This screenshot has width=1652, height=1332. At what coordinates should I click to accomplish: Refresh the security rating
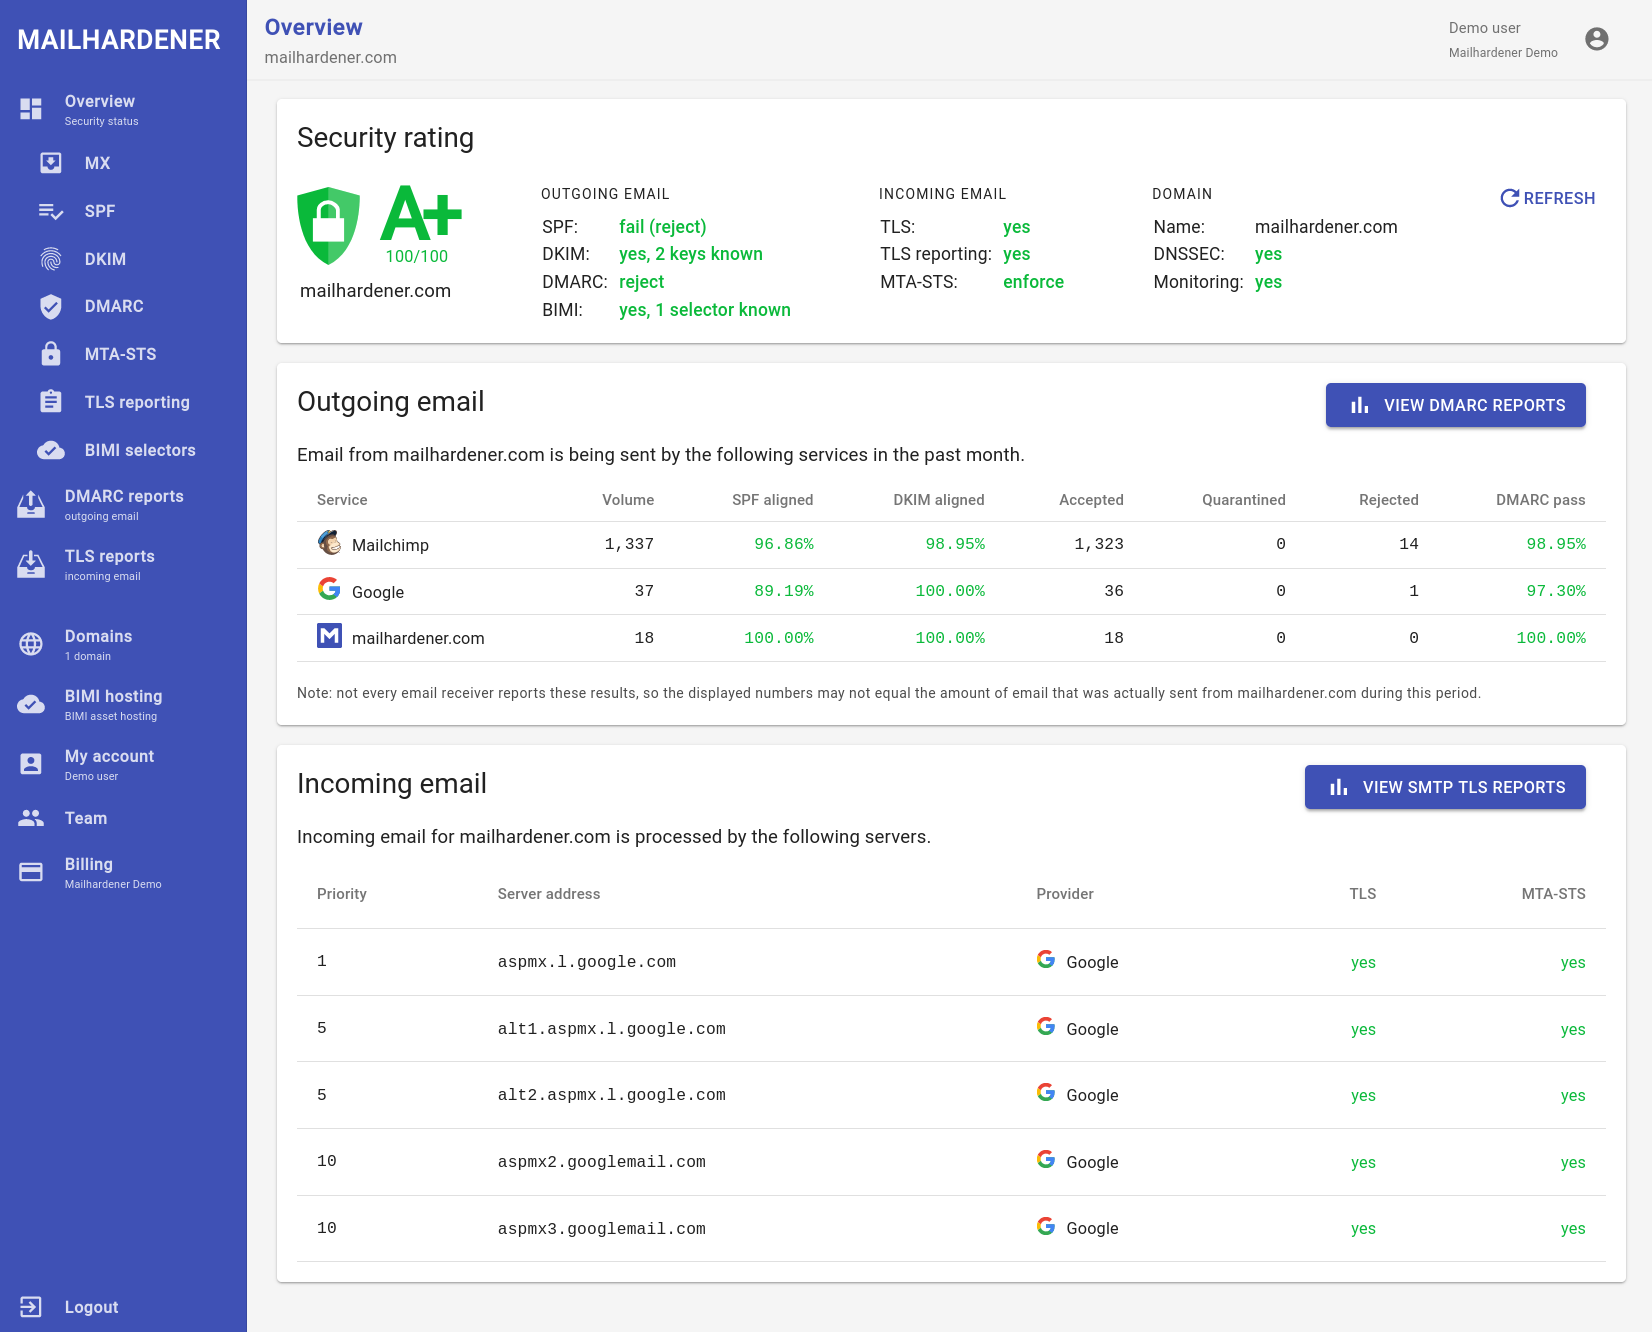click(x=1547, y=198)
